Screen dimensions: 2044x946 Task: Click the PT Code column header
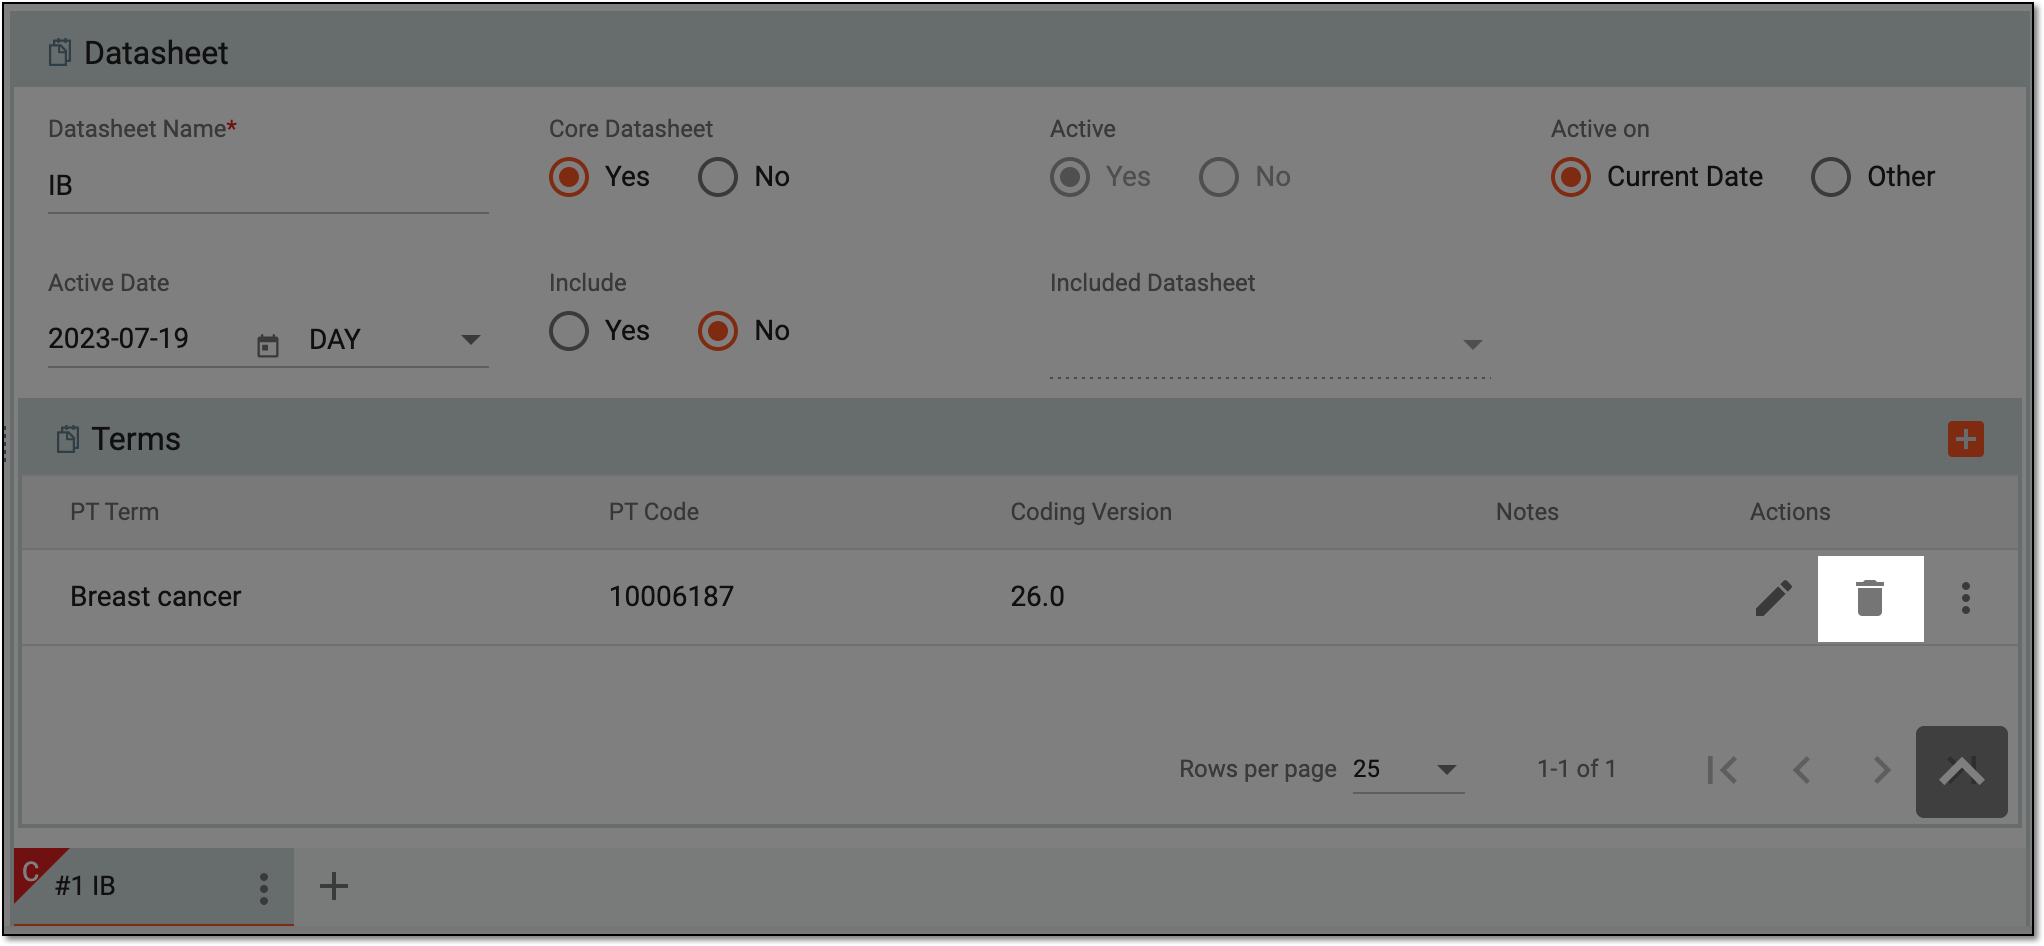tap(654, 512)
